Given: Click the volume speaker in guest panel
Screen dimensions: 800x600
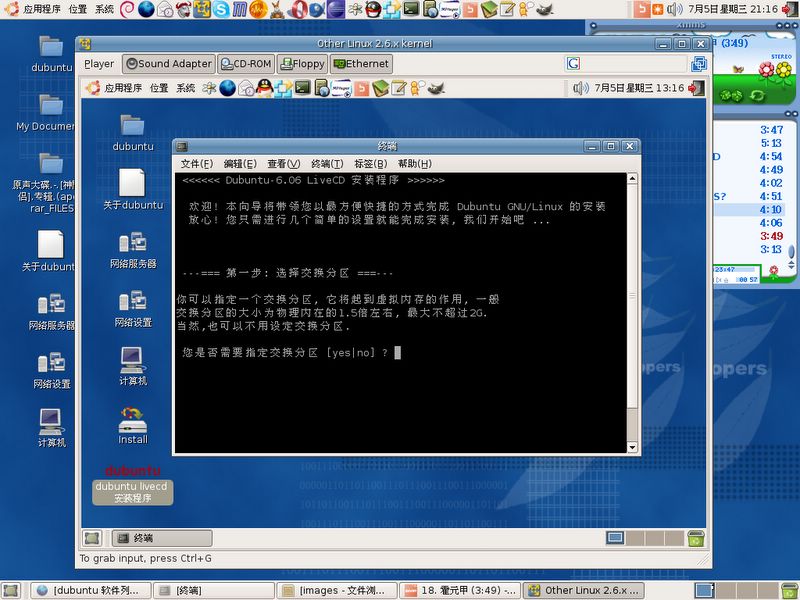Looking at the screenshot, I should click(x=580, y=88).
